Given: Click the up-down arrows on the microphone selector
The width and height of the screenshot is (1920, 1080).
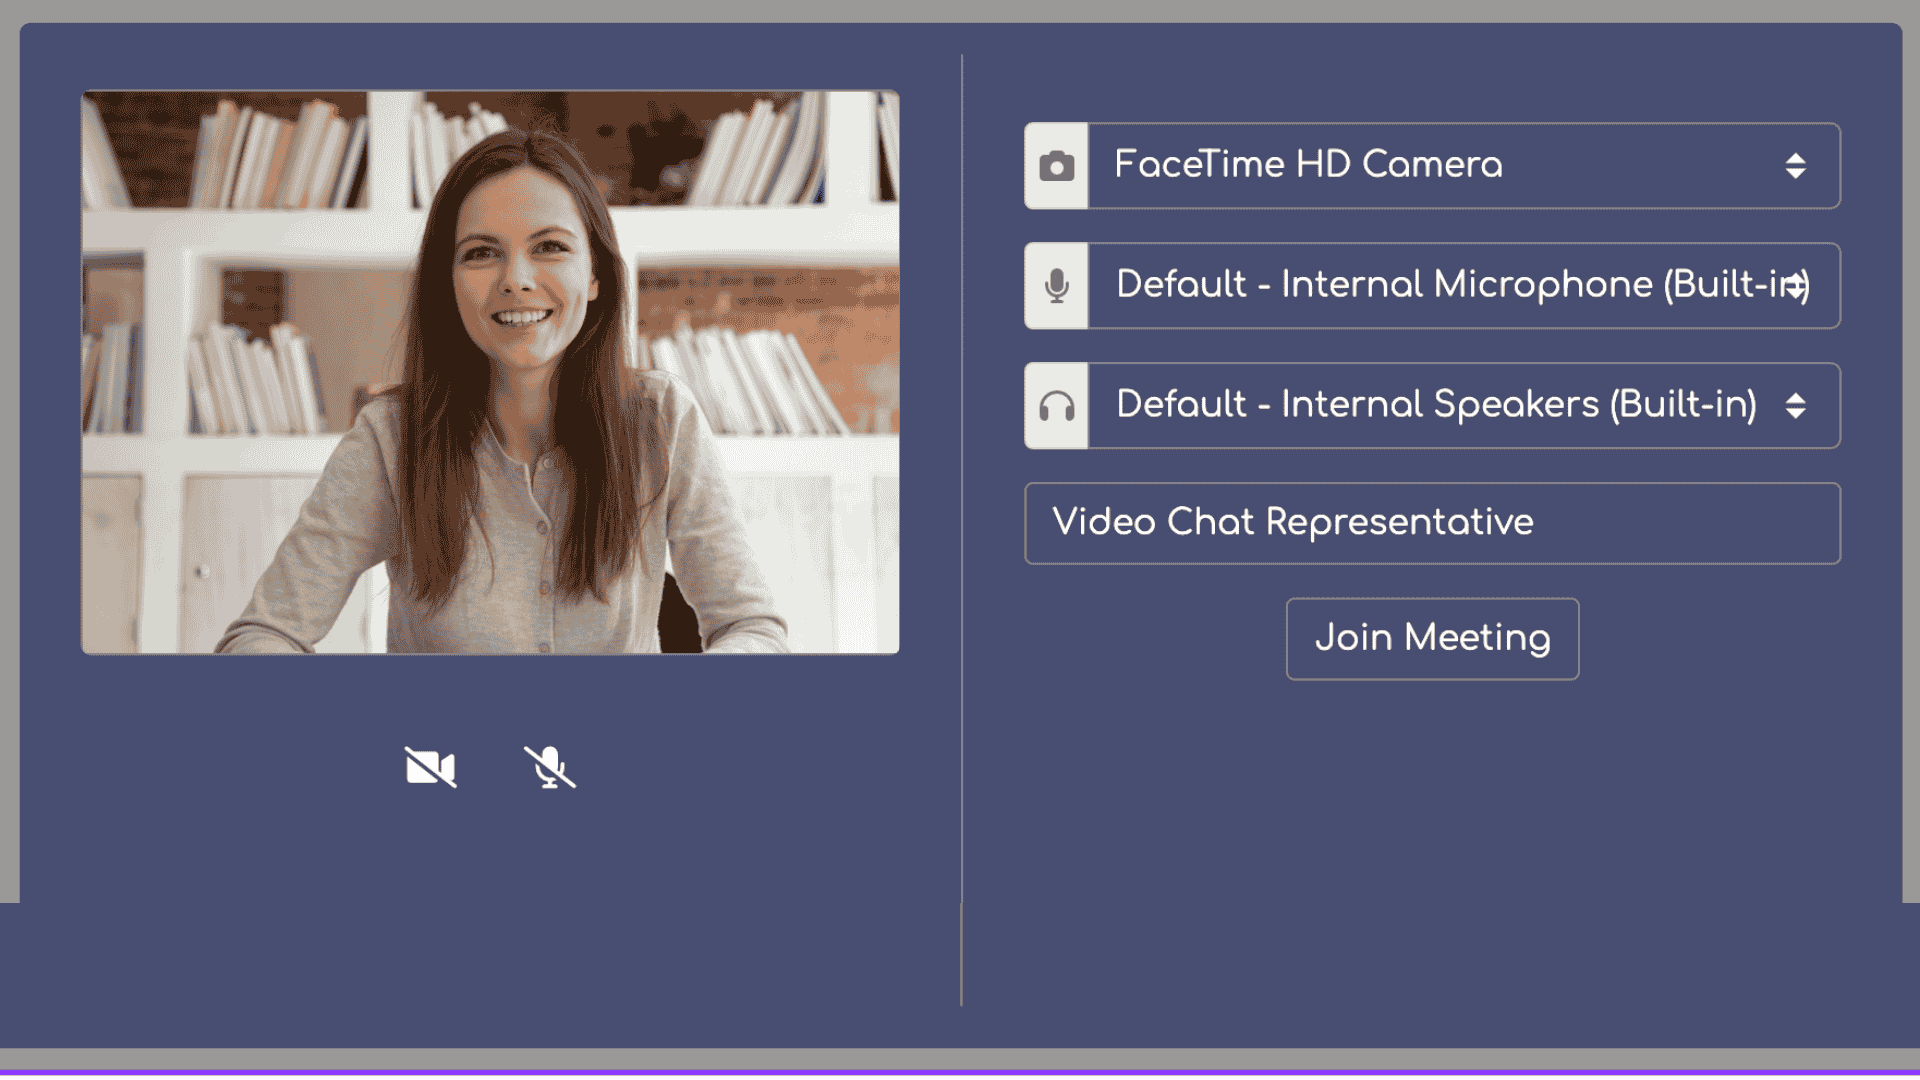Looking at the screenshot, I should [1795, 286].
